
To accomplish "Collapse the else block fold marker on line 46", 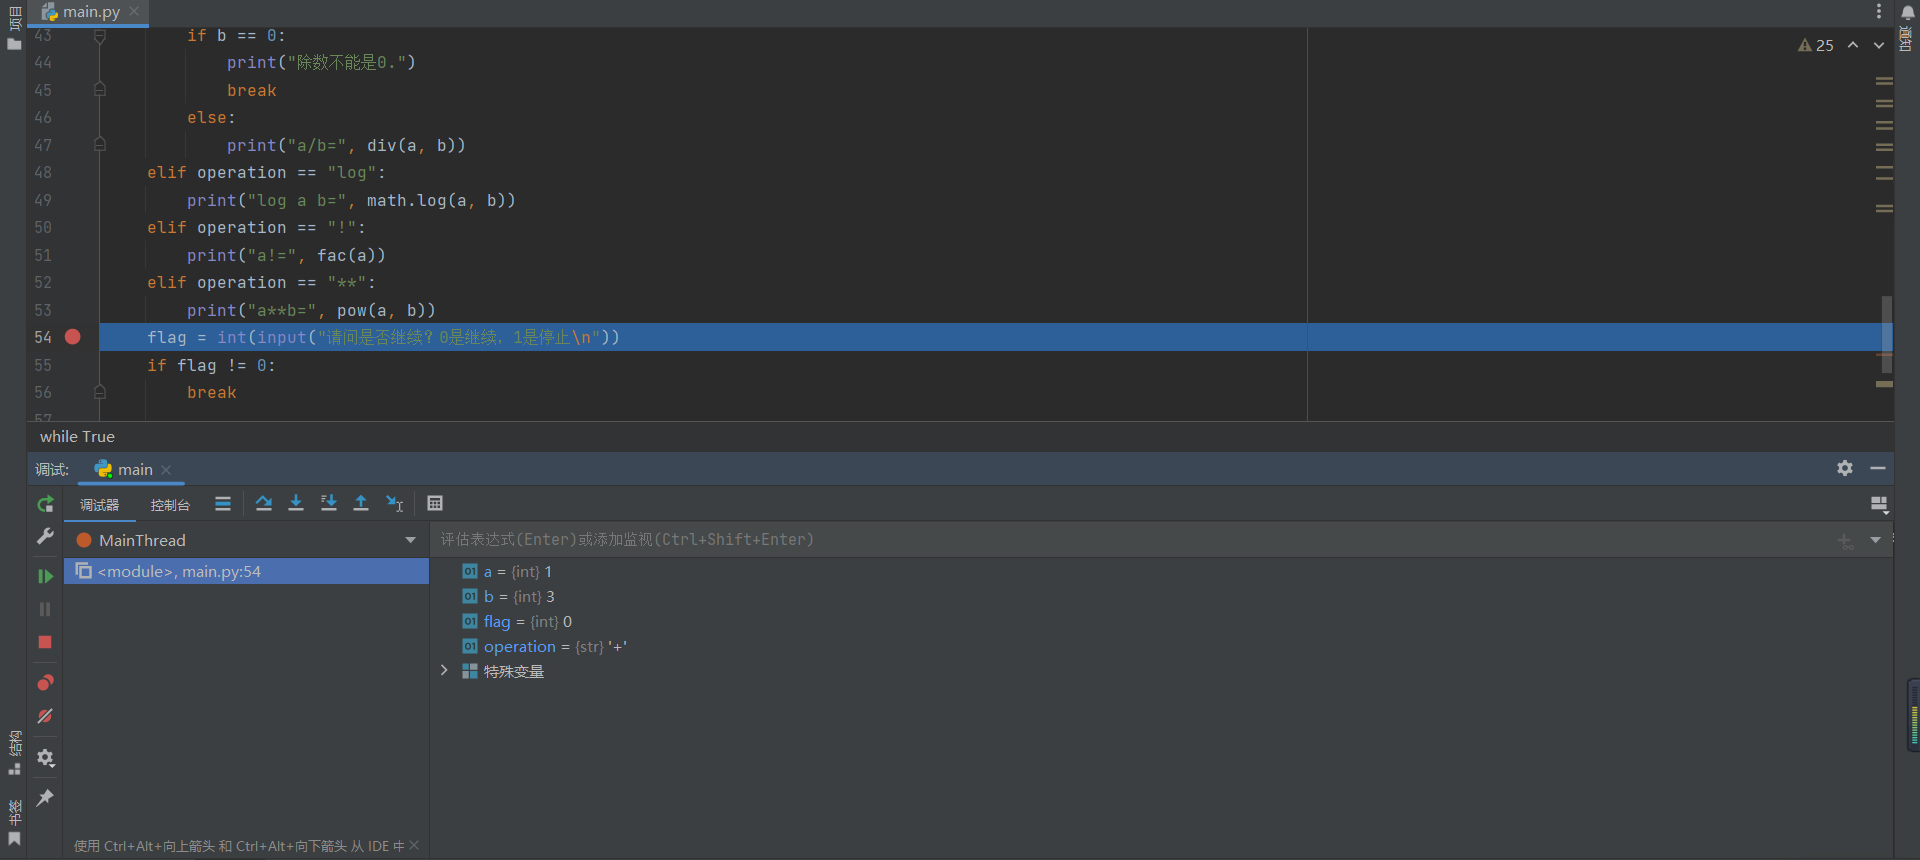I will (x=100, y=117).
